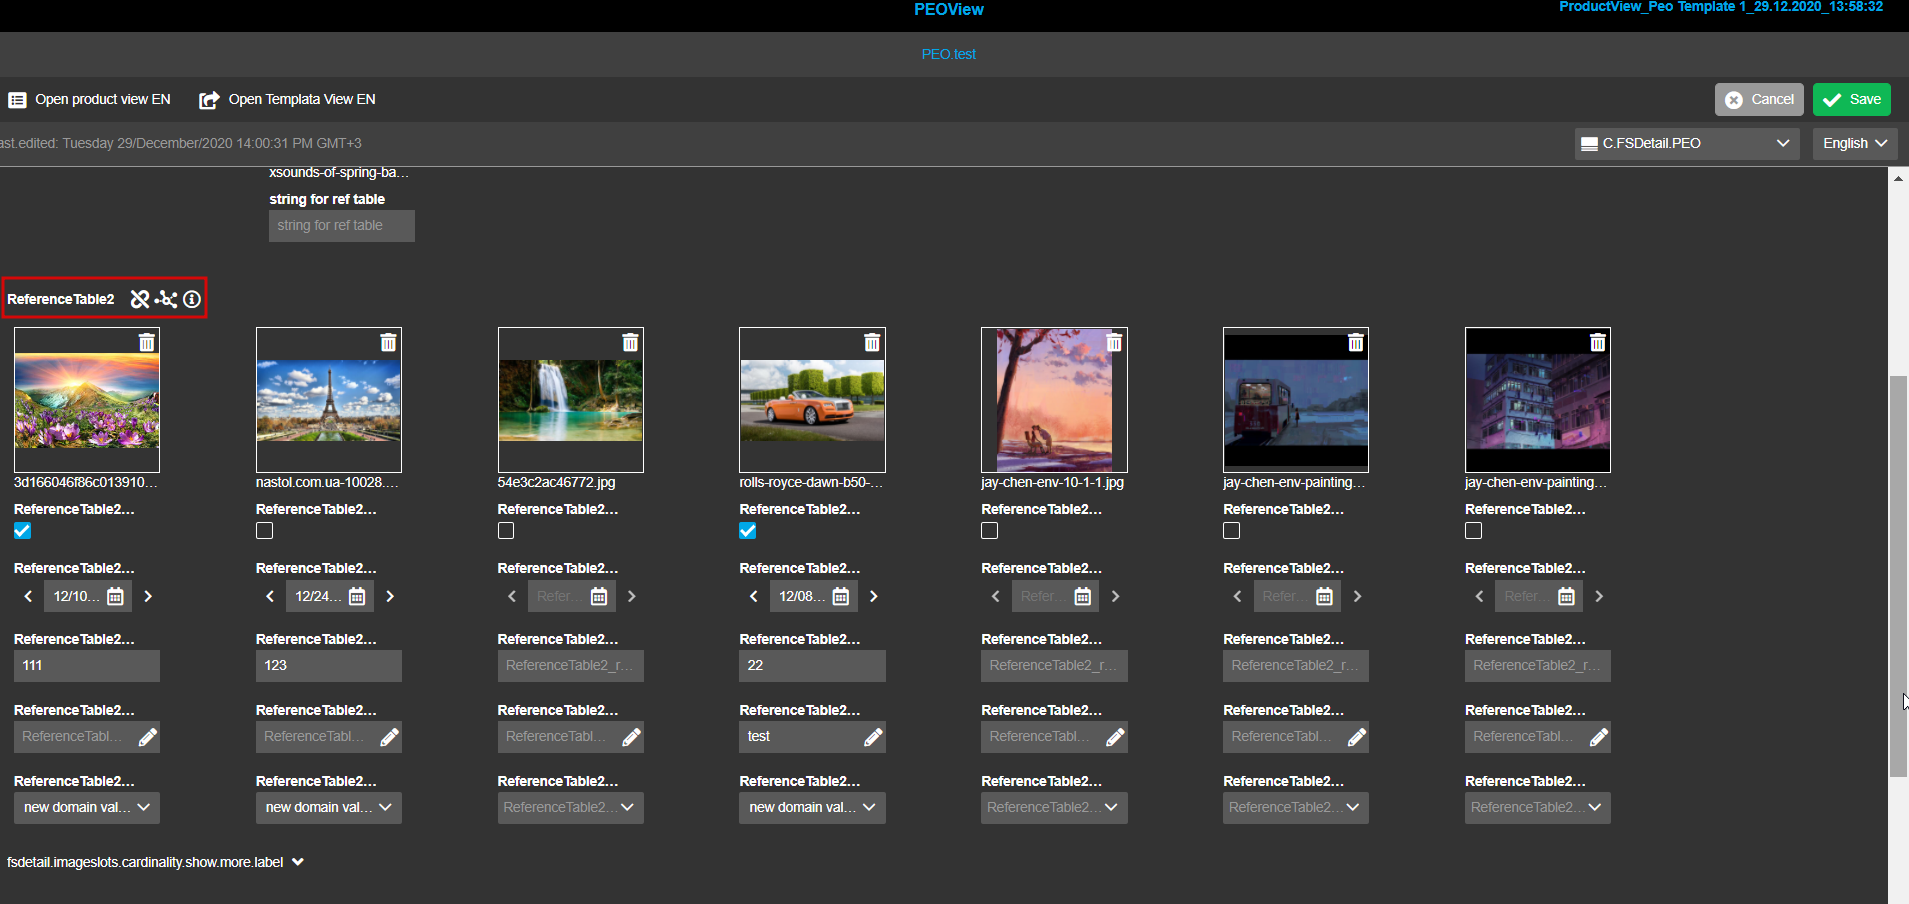Delete the Eiffel Tower image with trash icon

pyautogui.click(x=388, y=343)
